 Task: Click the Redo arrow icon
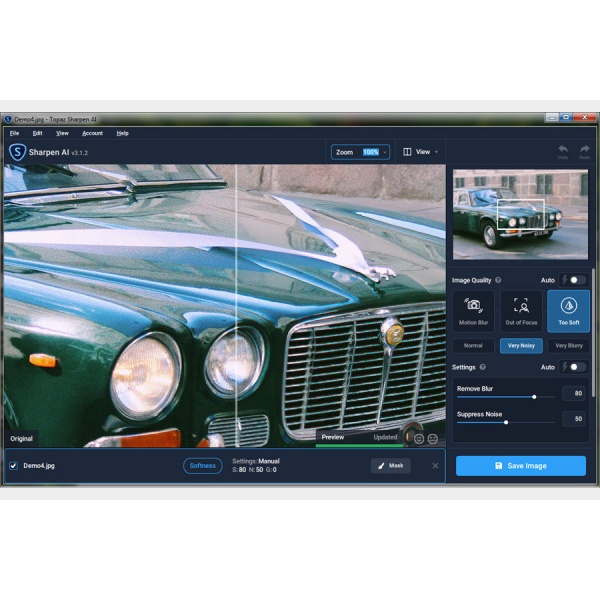(584, 150)
